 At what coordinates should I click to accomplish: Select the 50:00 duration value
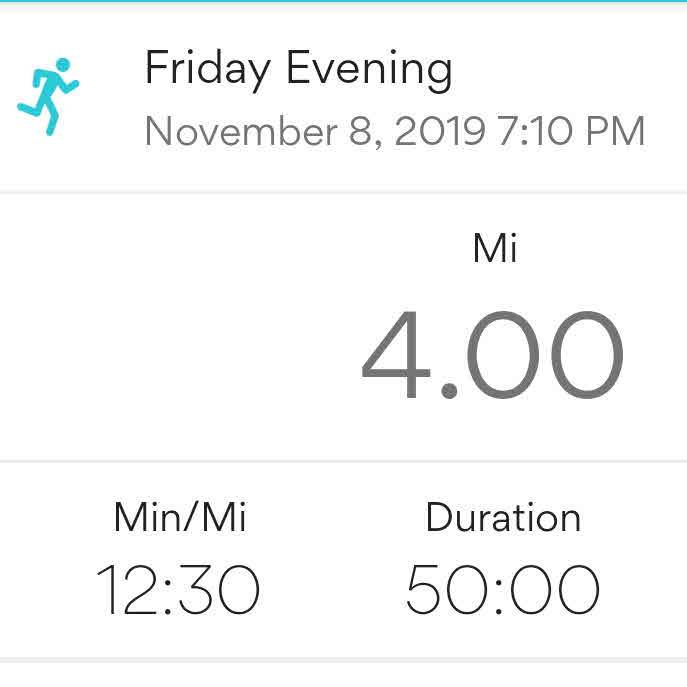pyautogui.click(x=503, y=589)
